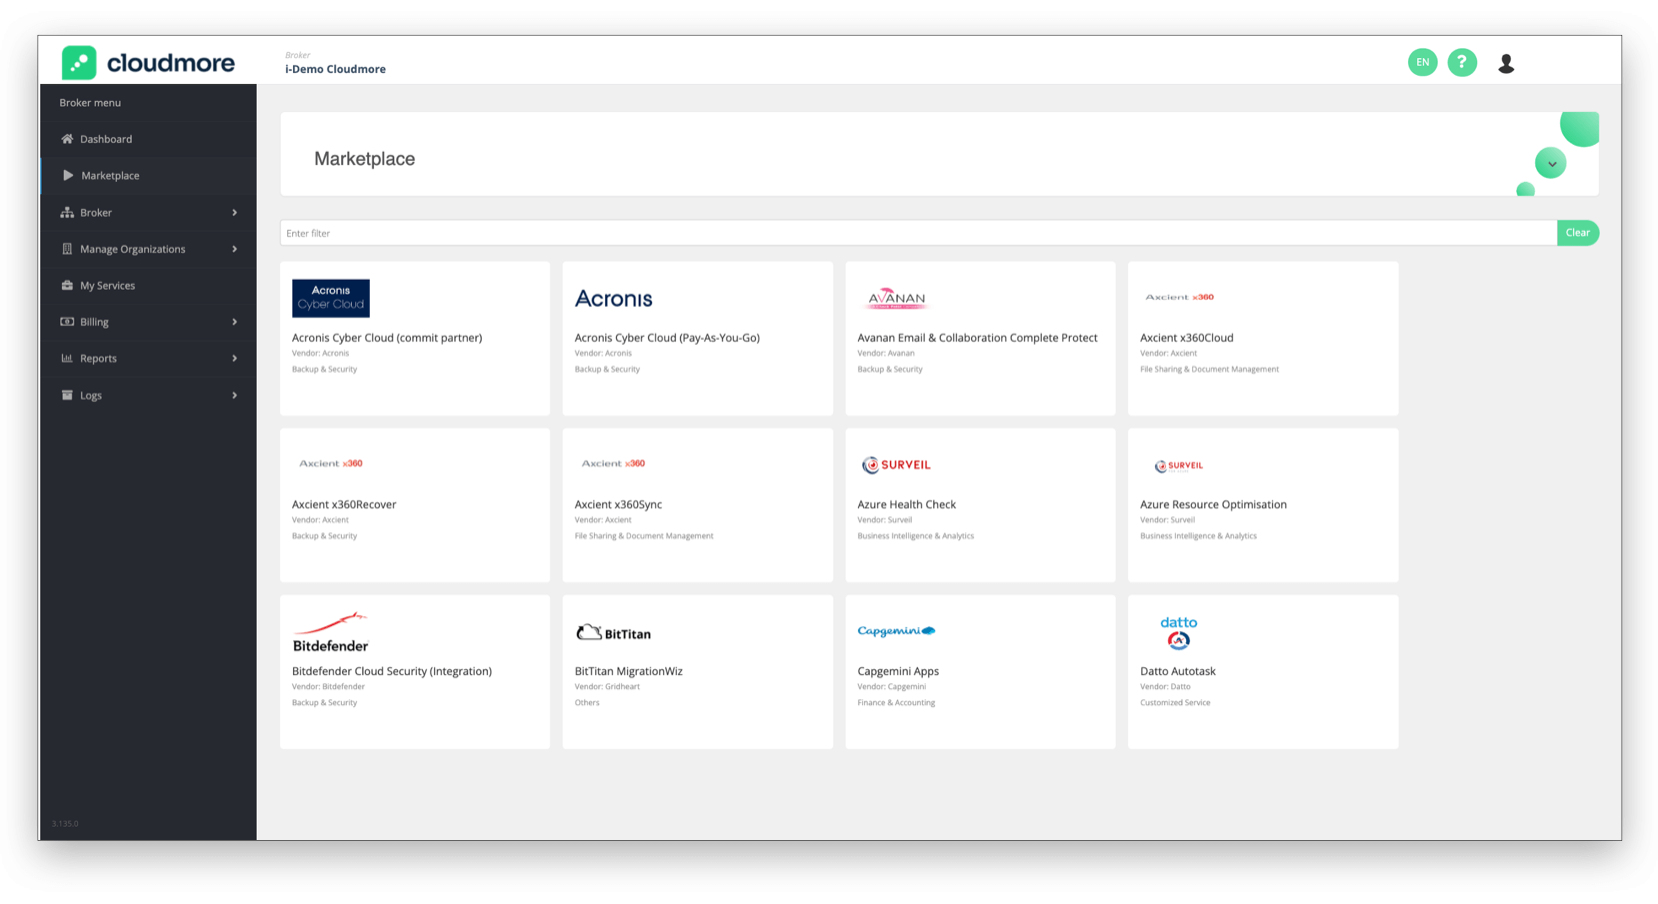Open Avanan Email & Collaboration Complete Protect
Image resolution: width=1658 pixels, height=904 pixels.
click(977, 338)
